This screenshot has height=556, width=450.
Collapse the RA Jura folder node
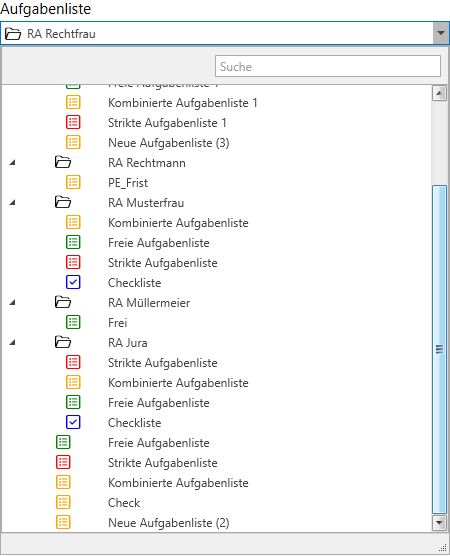click(x=13, y=343)
